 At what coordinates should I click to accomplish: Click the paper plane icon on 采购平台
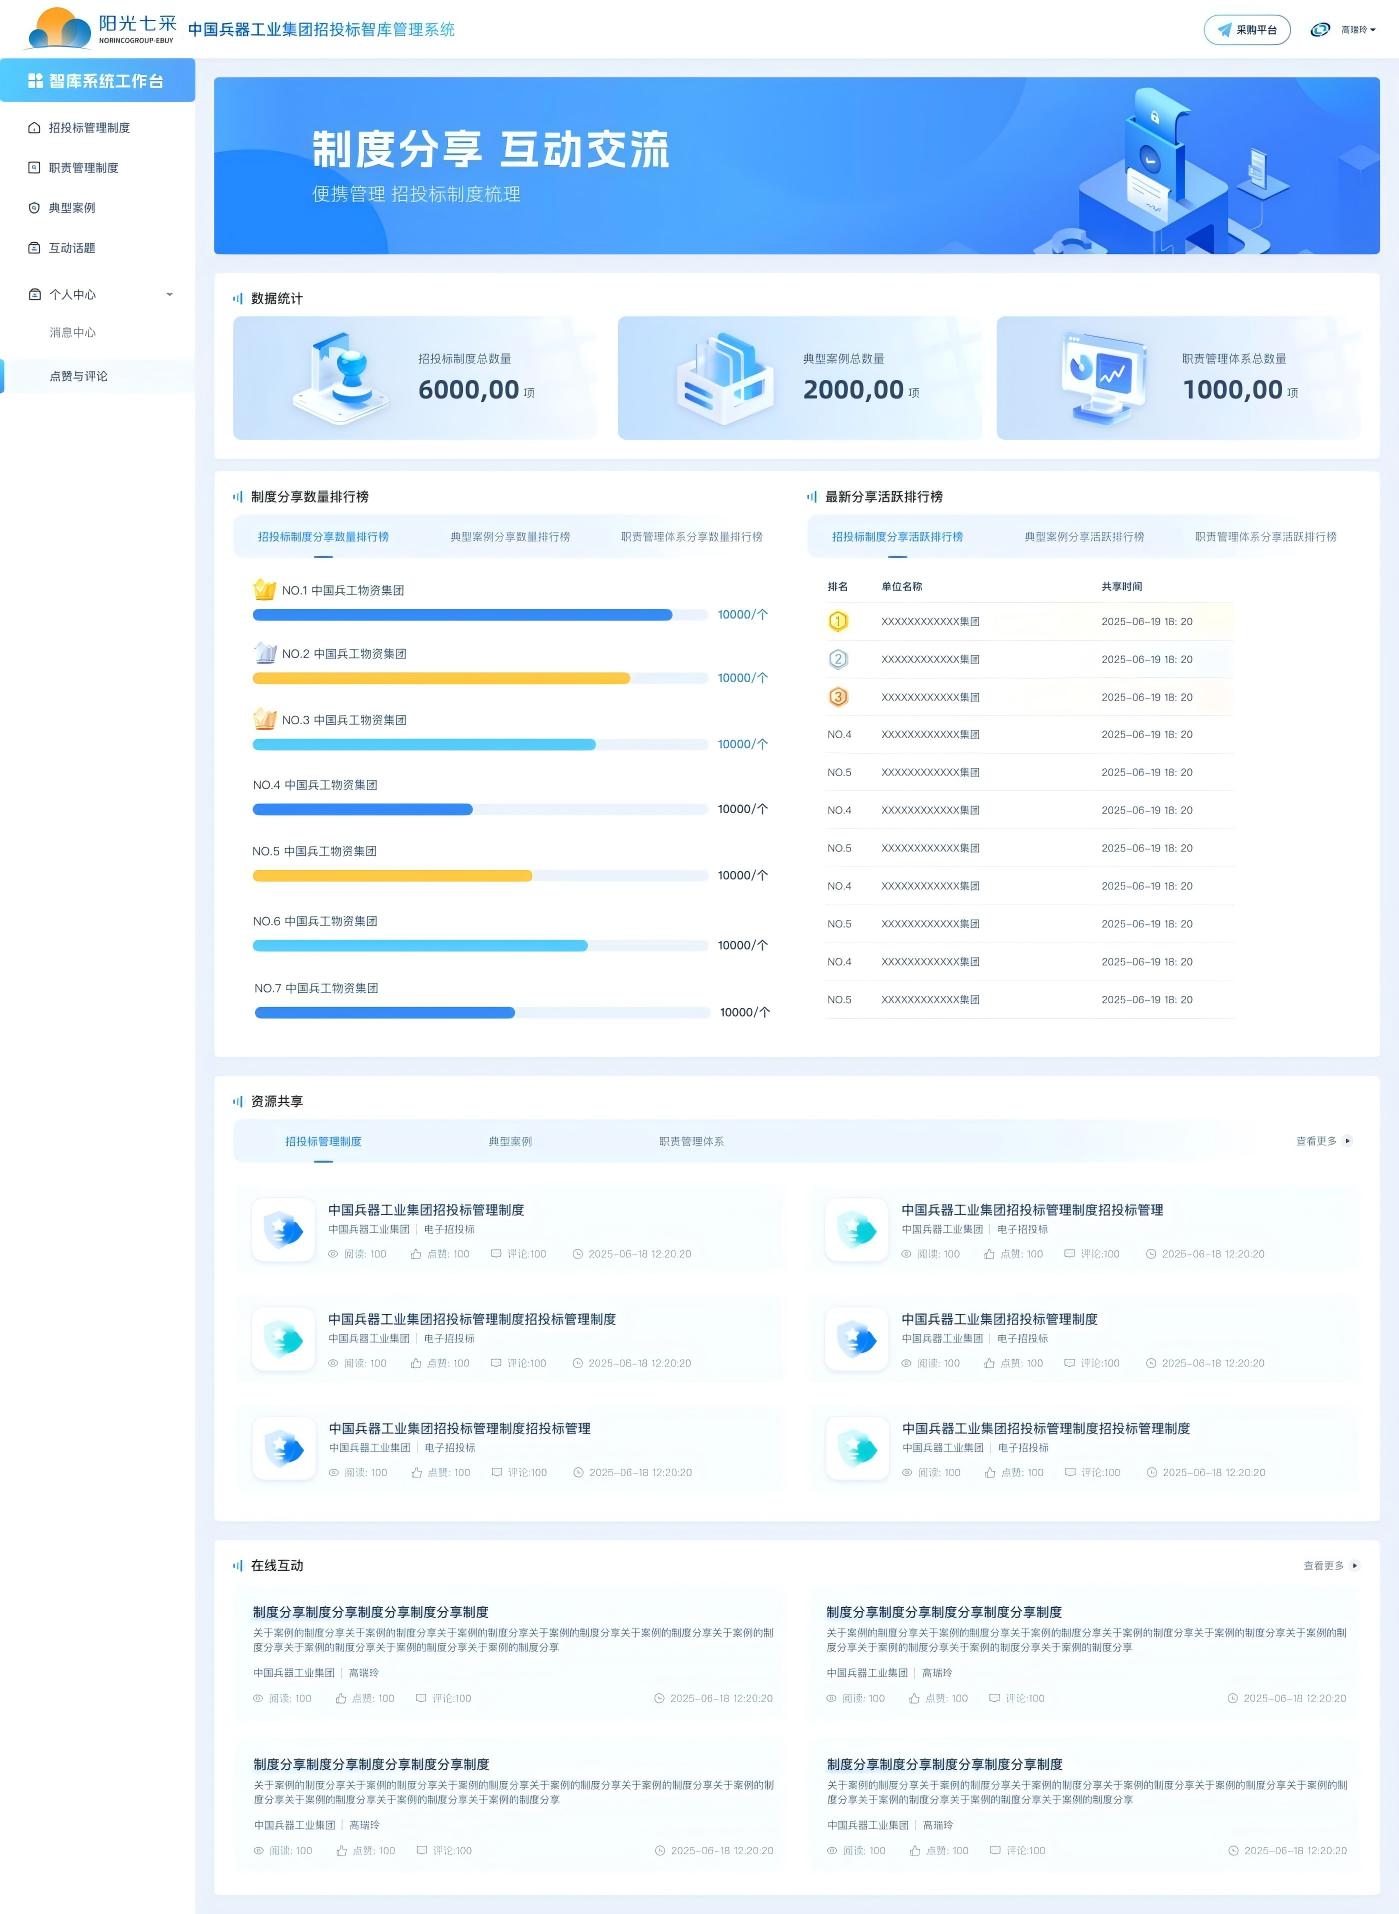tap(1224, 30)
